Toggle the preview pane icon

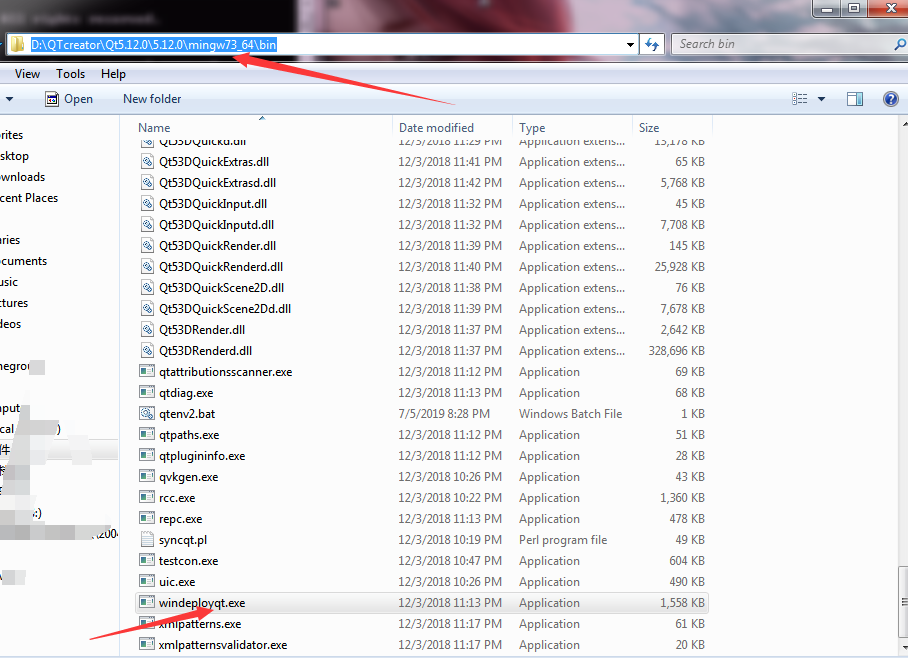click(855, 99)
